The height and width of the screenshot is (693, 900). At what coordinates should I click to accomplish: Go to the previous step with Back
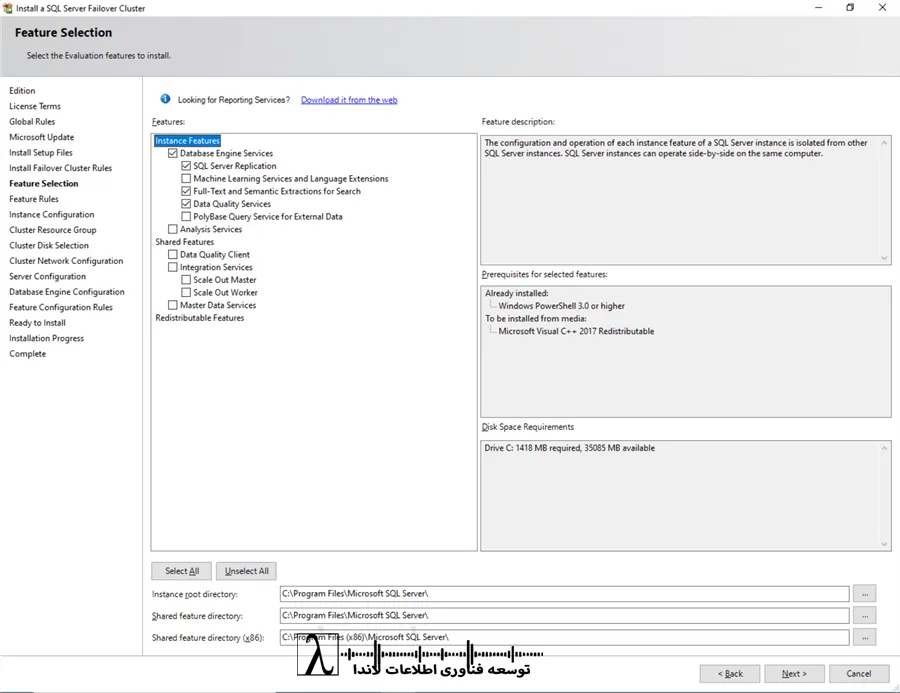pyautogui.click(x=730, y=673)
